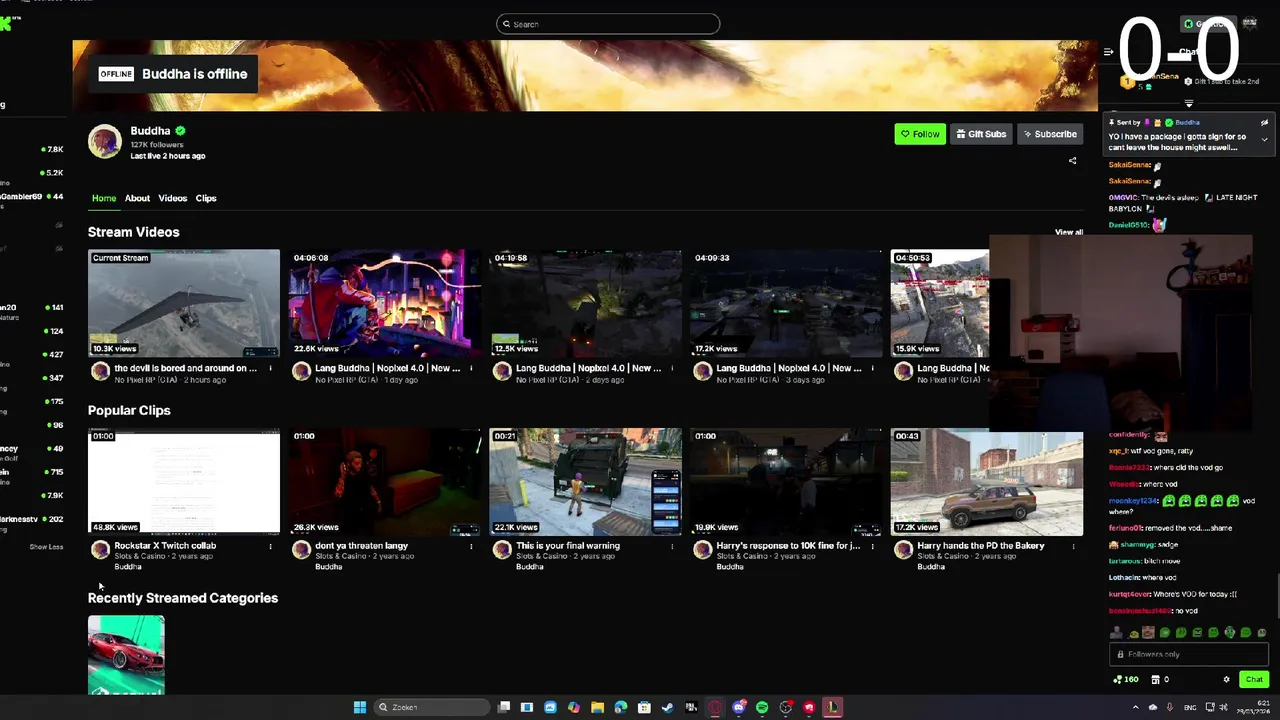Open options menu for 'the devil is bored' video

[270, 368]
